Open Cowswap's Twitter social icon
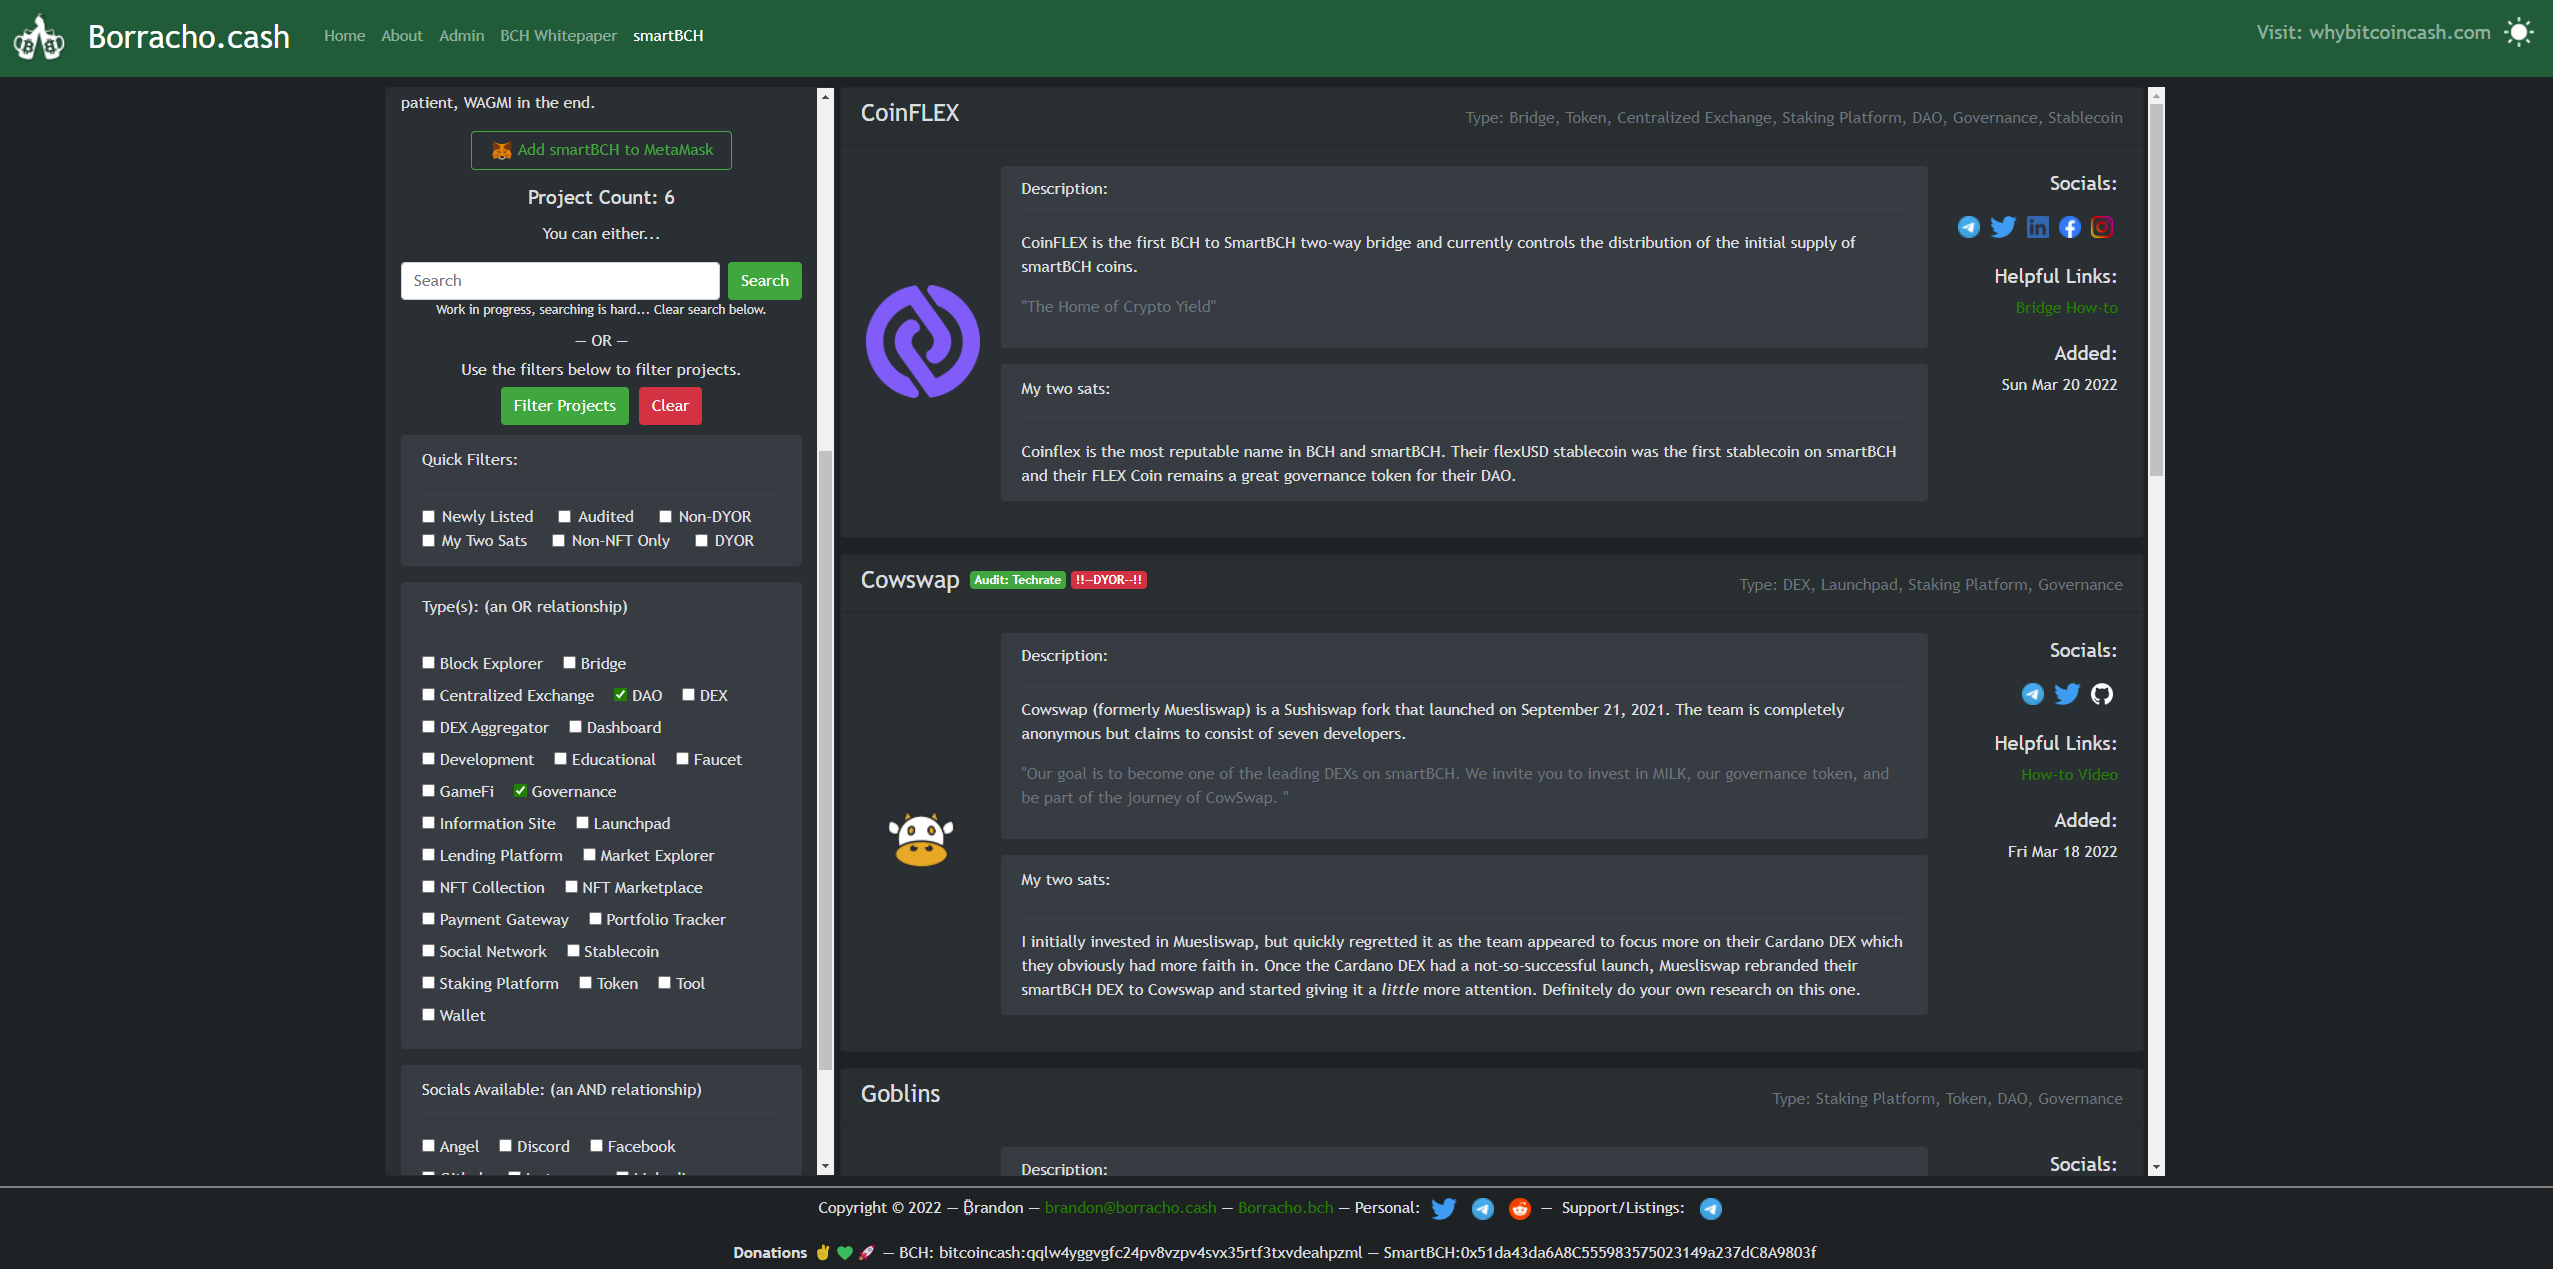This screenshot has width=2553, height=1269. [2066, 694]
